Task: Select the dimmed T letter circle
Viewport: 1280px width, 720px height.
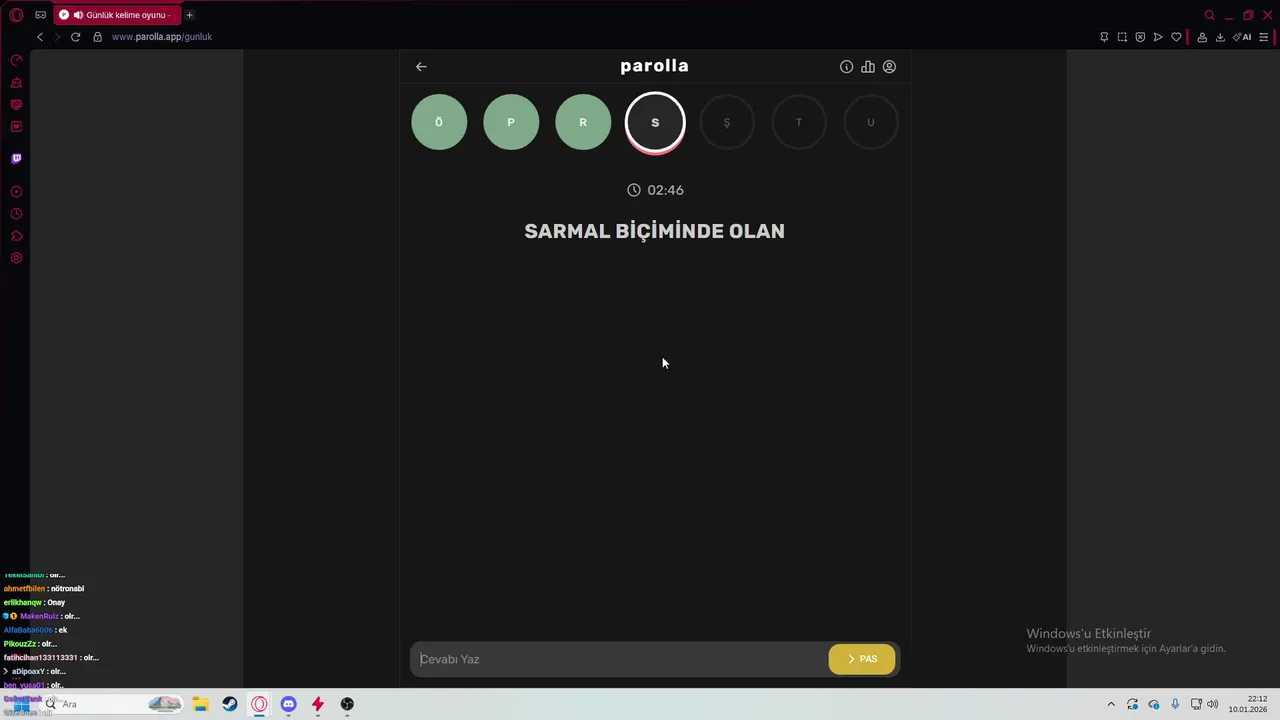Action: click(x=799, y=122)
